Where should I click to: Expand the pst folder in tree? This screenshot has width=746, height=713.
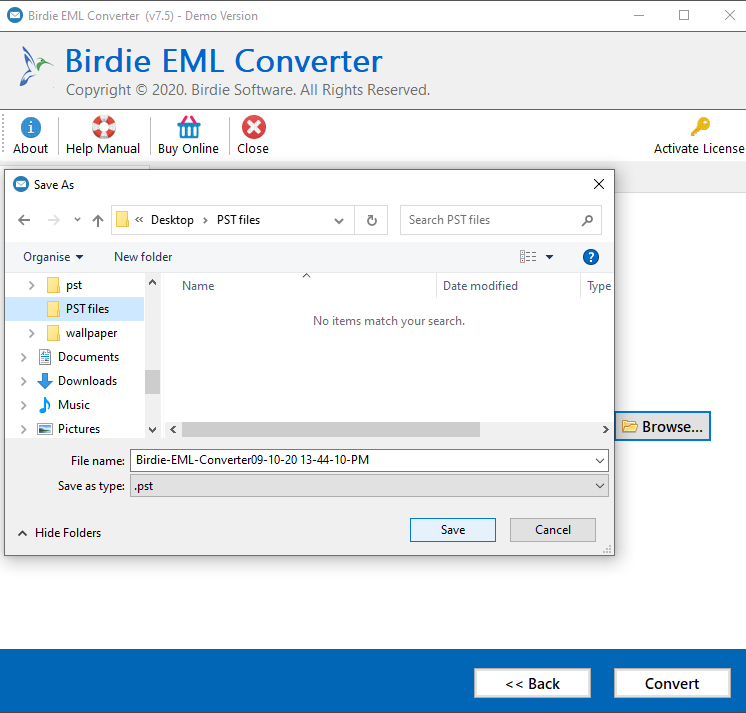(x=31, y=285)
